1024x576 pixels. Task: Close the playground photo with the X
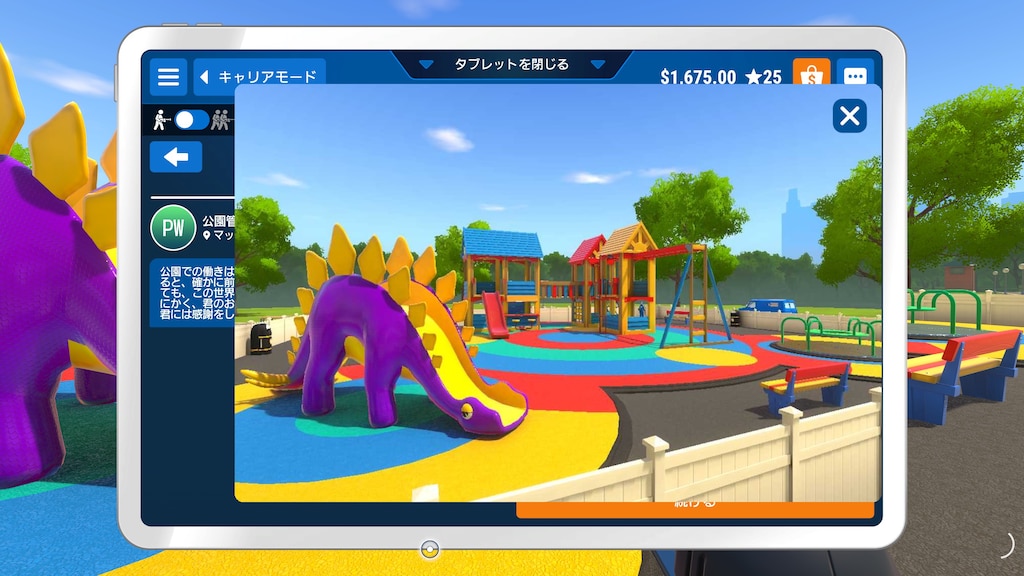tap(849, 116)
